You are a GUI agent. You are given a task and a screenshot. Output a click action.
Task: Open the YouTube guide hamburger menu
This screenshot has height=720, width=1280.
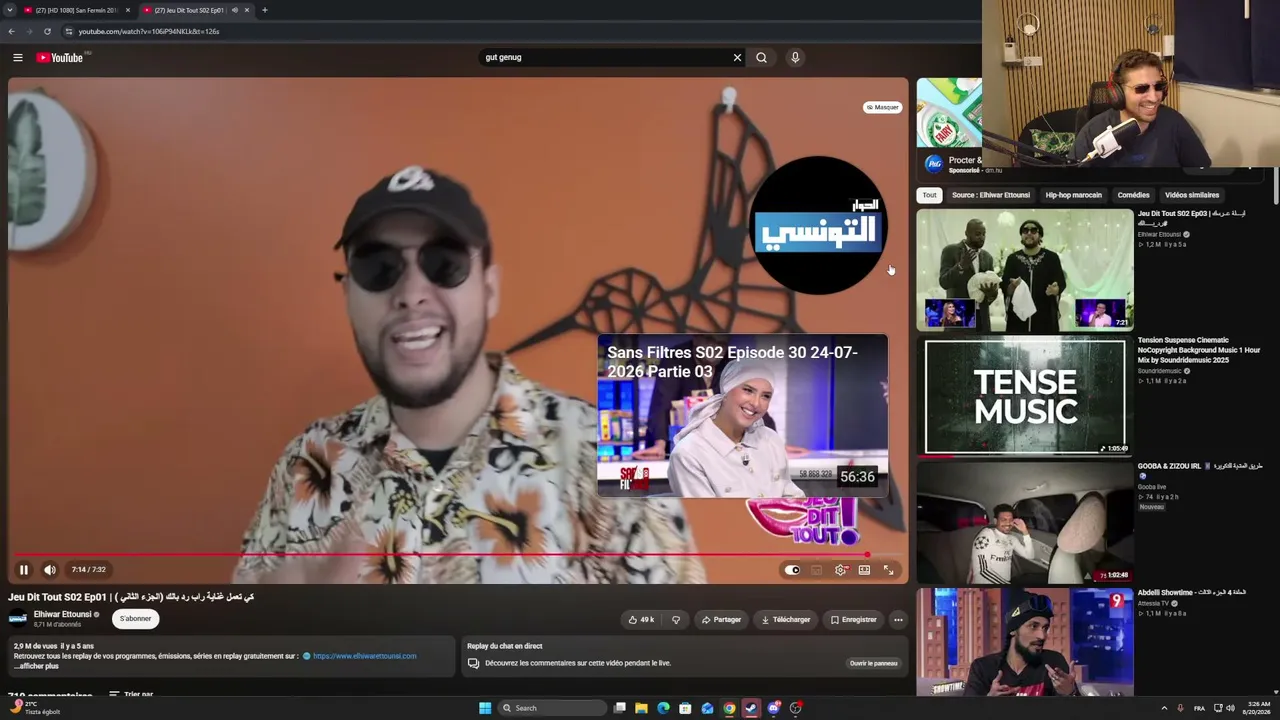(17, 57)
